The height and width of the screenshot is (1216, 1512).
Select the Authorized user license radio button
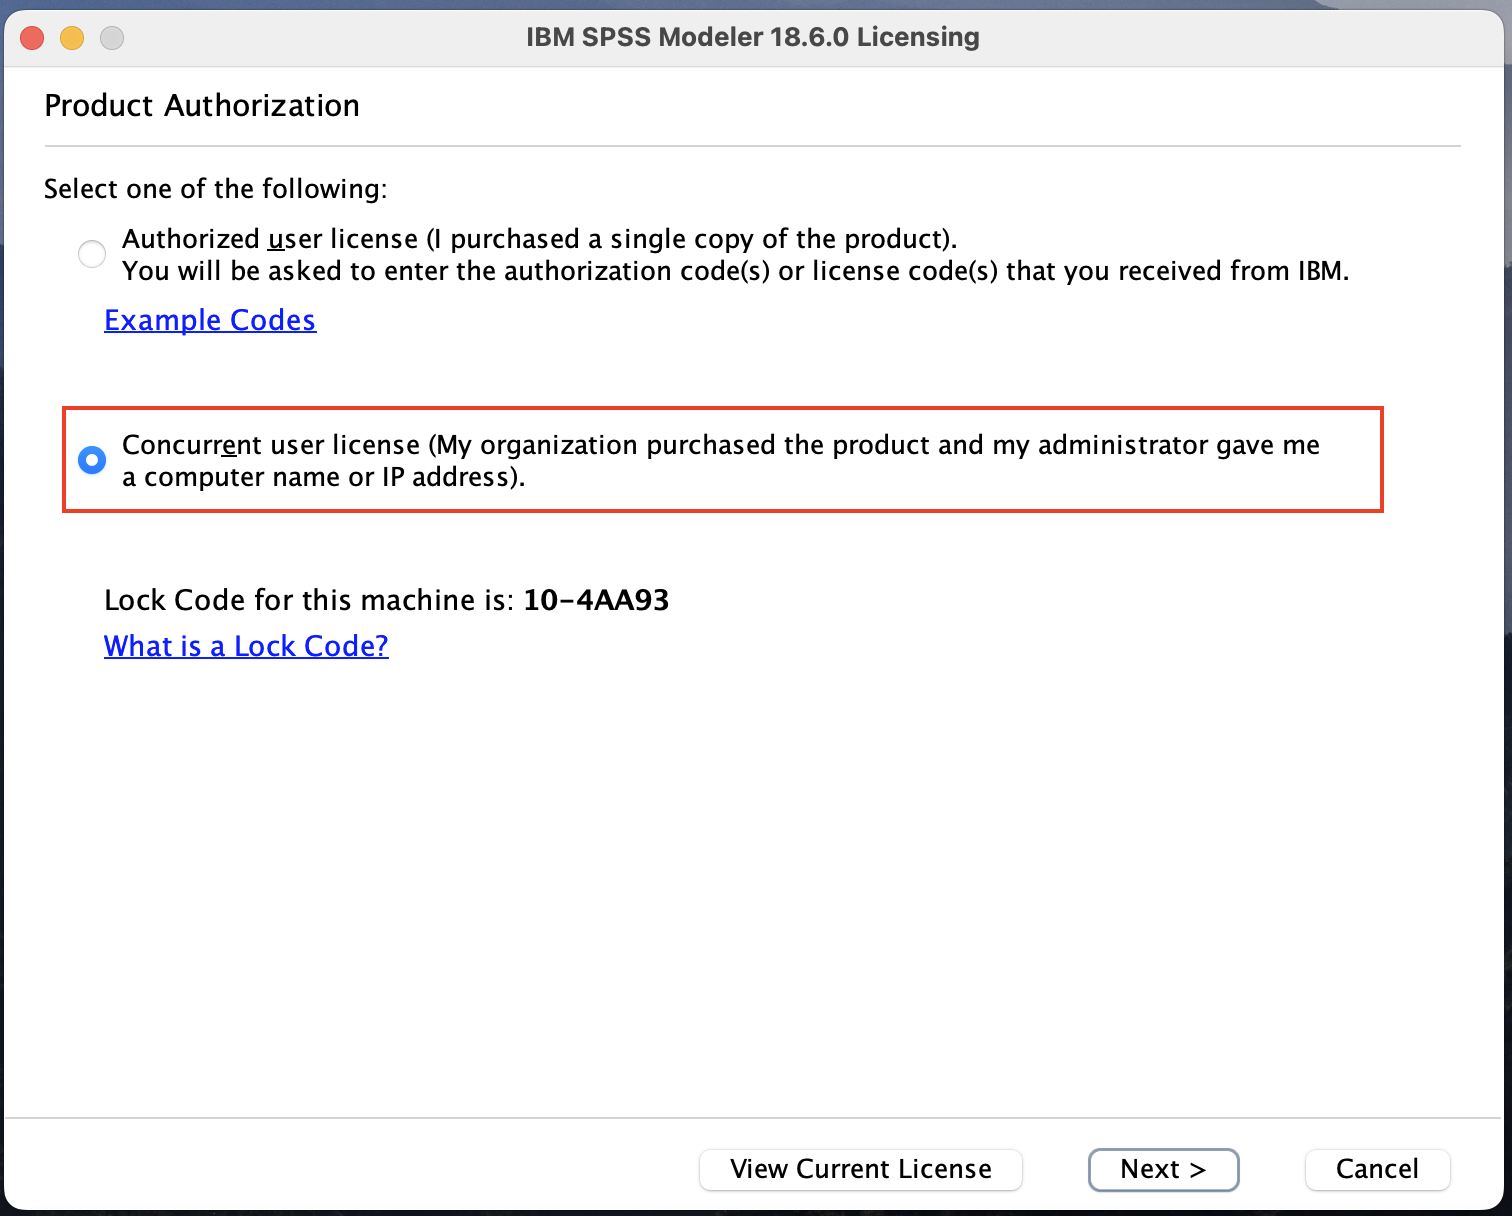(92, 254)
